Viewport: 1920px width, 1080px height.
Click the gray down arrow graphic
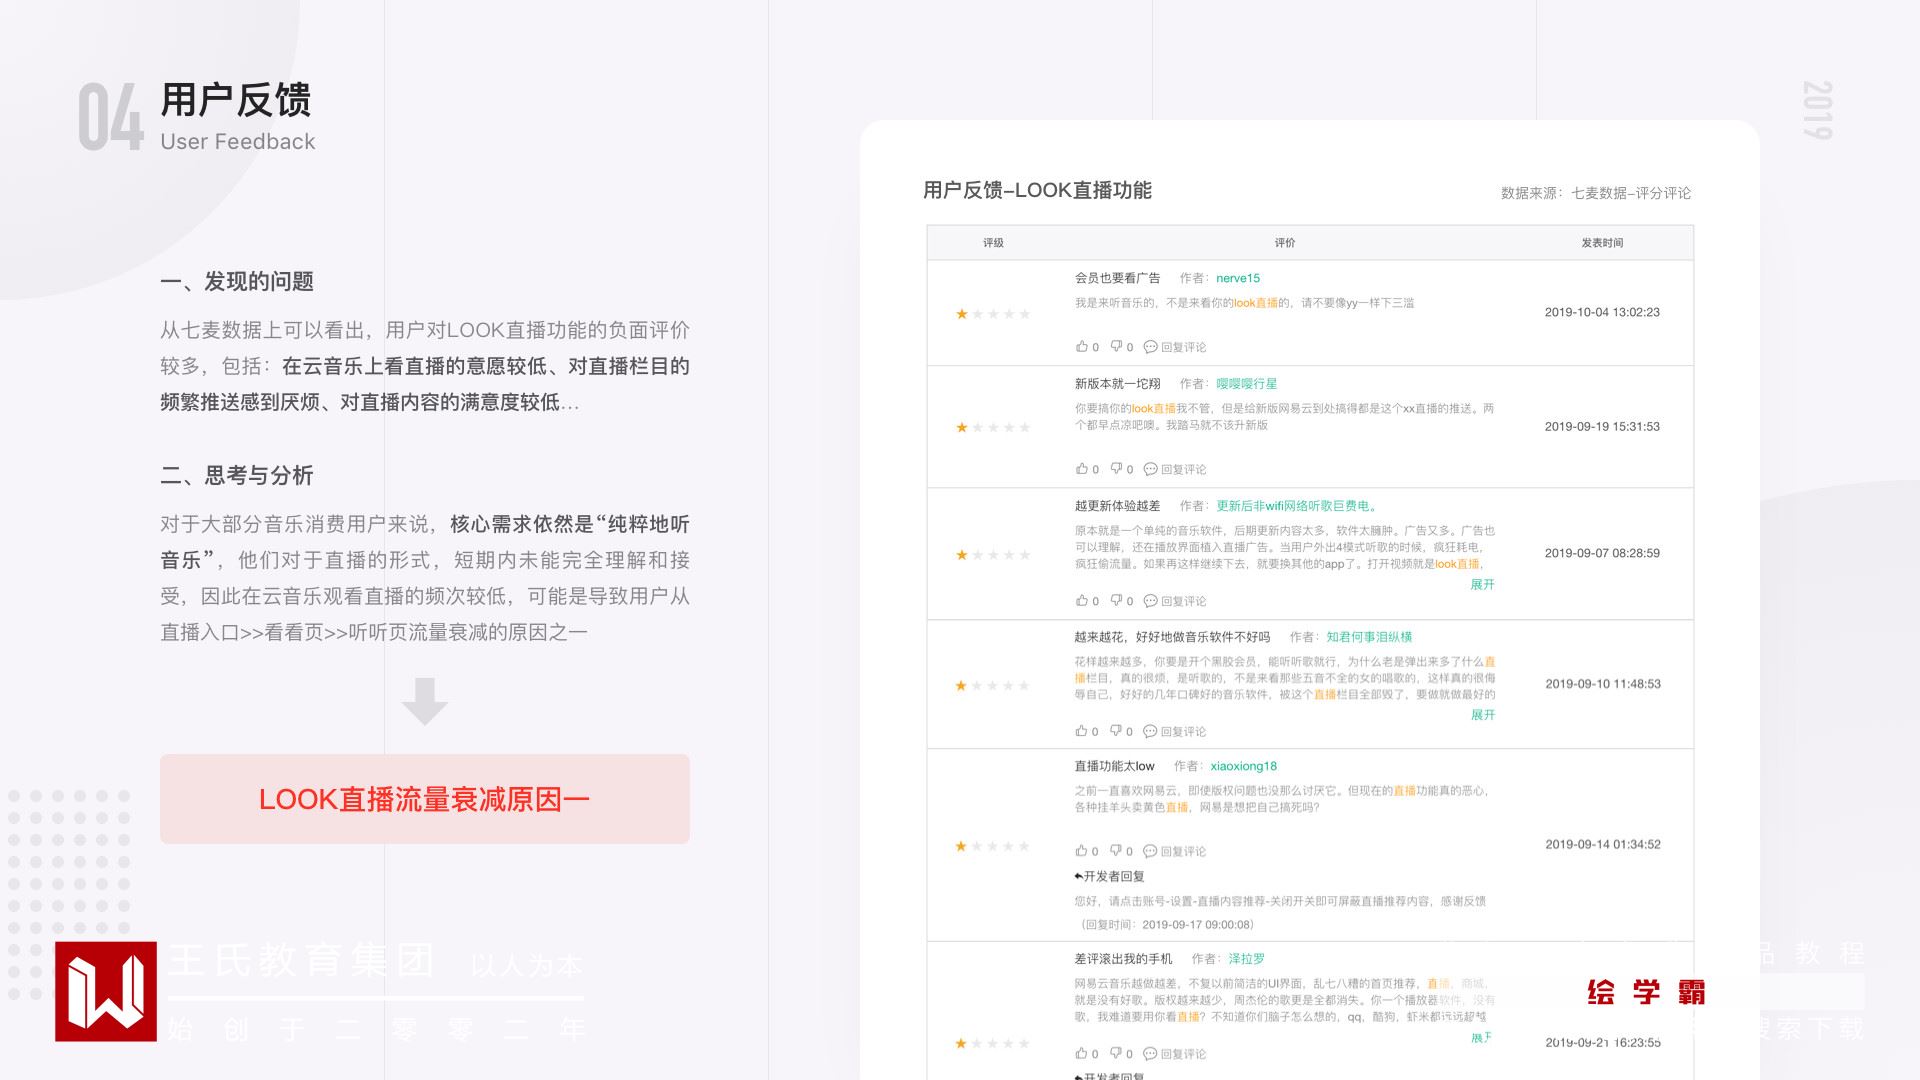point(424,701)
